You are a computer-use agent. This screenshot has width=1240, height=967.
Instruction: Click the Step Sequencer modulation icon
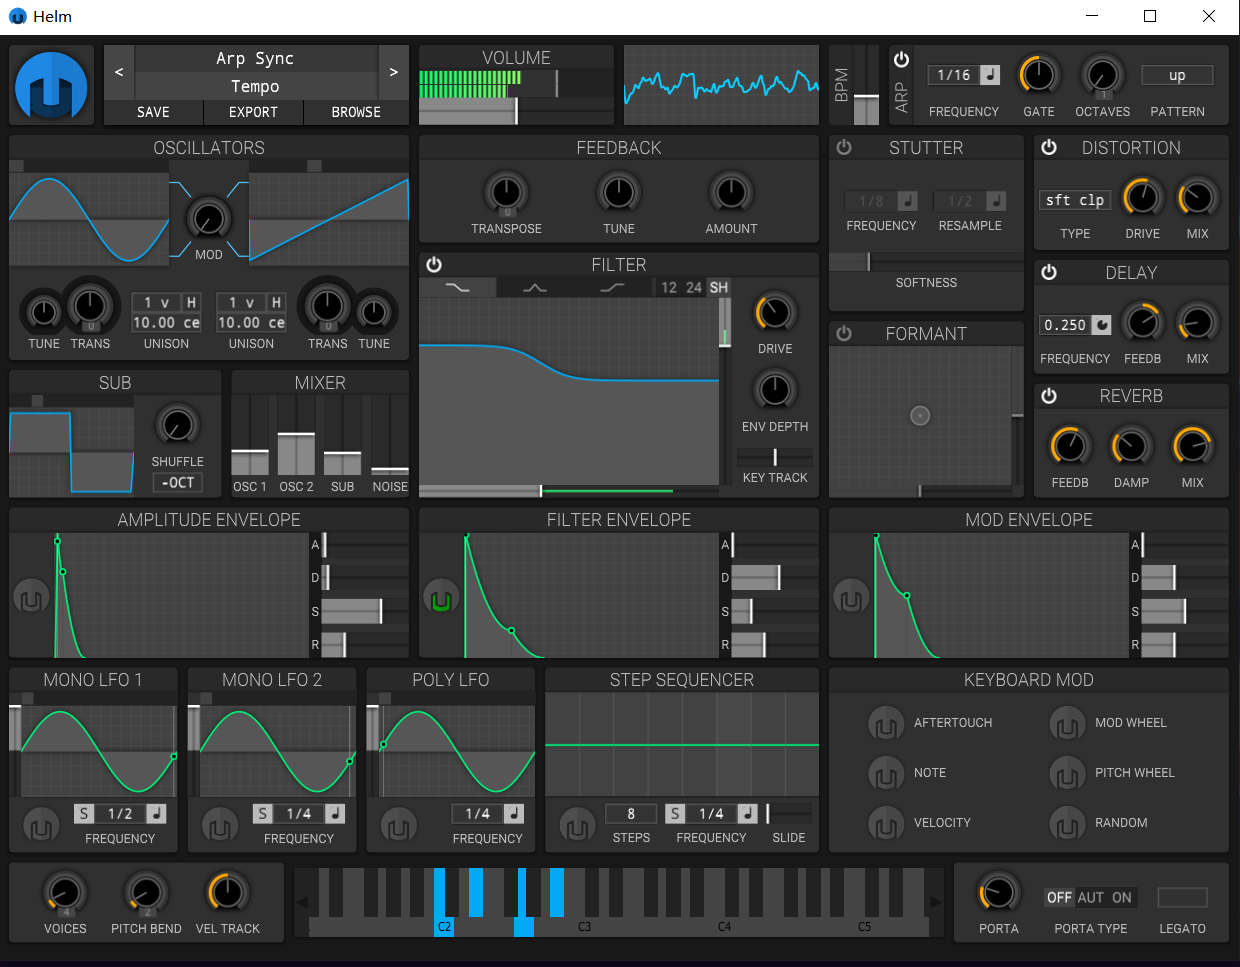coord(577,826)
